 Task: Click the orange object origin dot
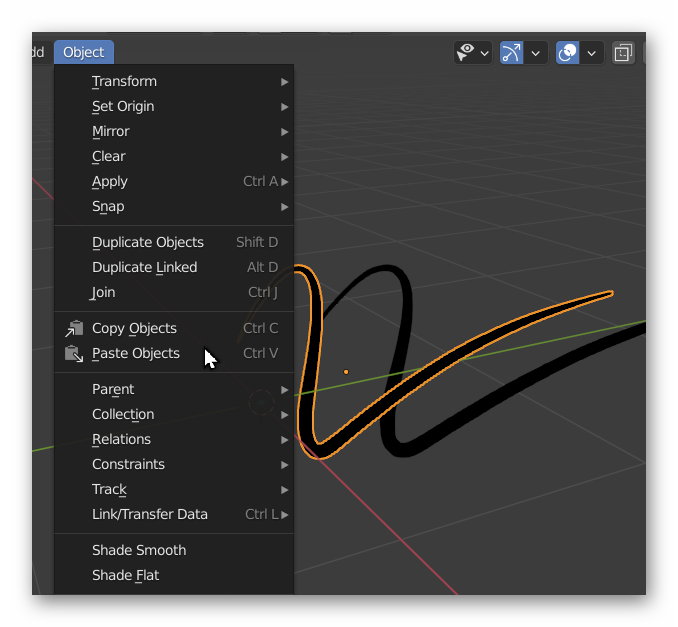(x=346, y=371)
